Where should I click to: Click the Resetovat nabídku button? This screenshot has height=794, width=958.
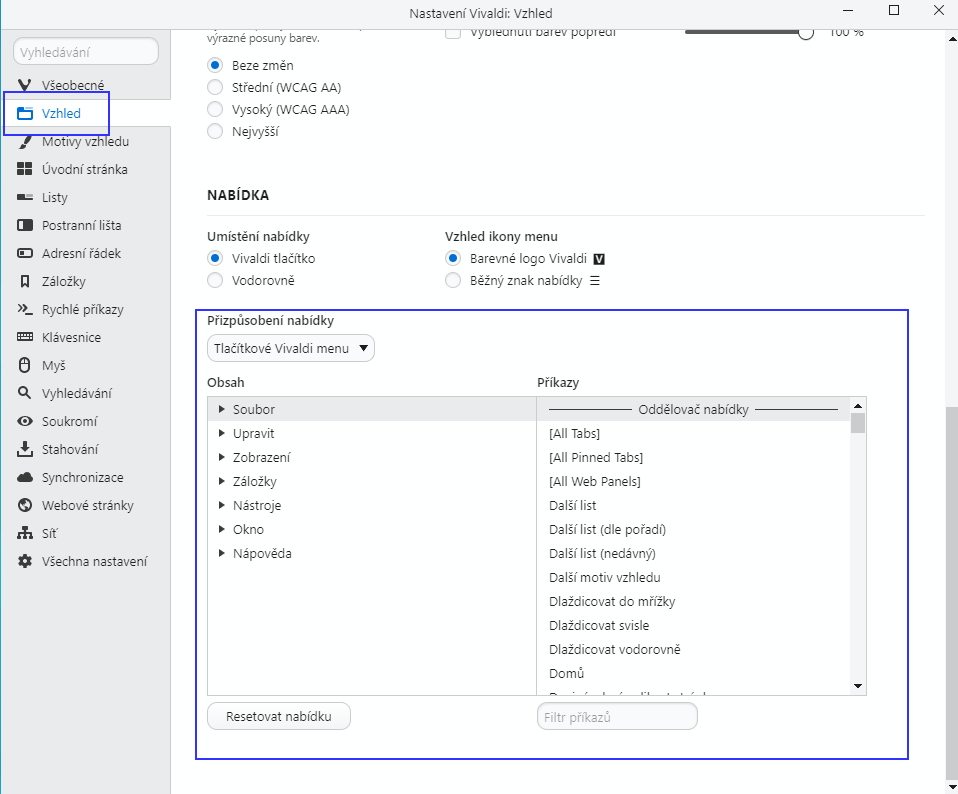pos(279,716)
